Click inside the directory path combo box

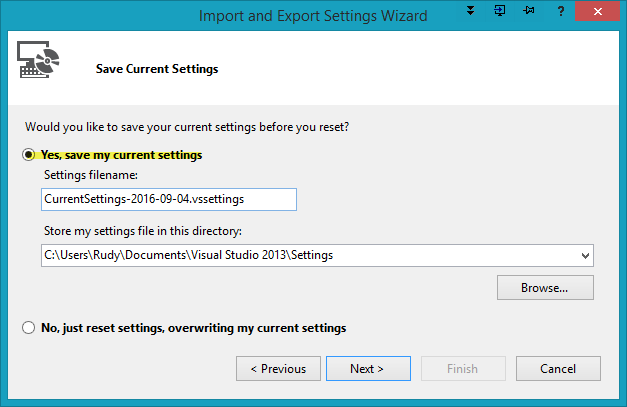[300, 255]
